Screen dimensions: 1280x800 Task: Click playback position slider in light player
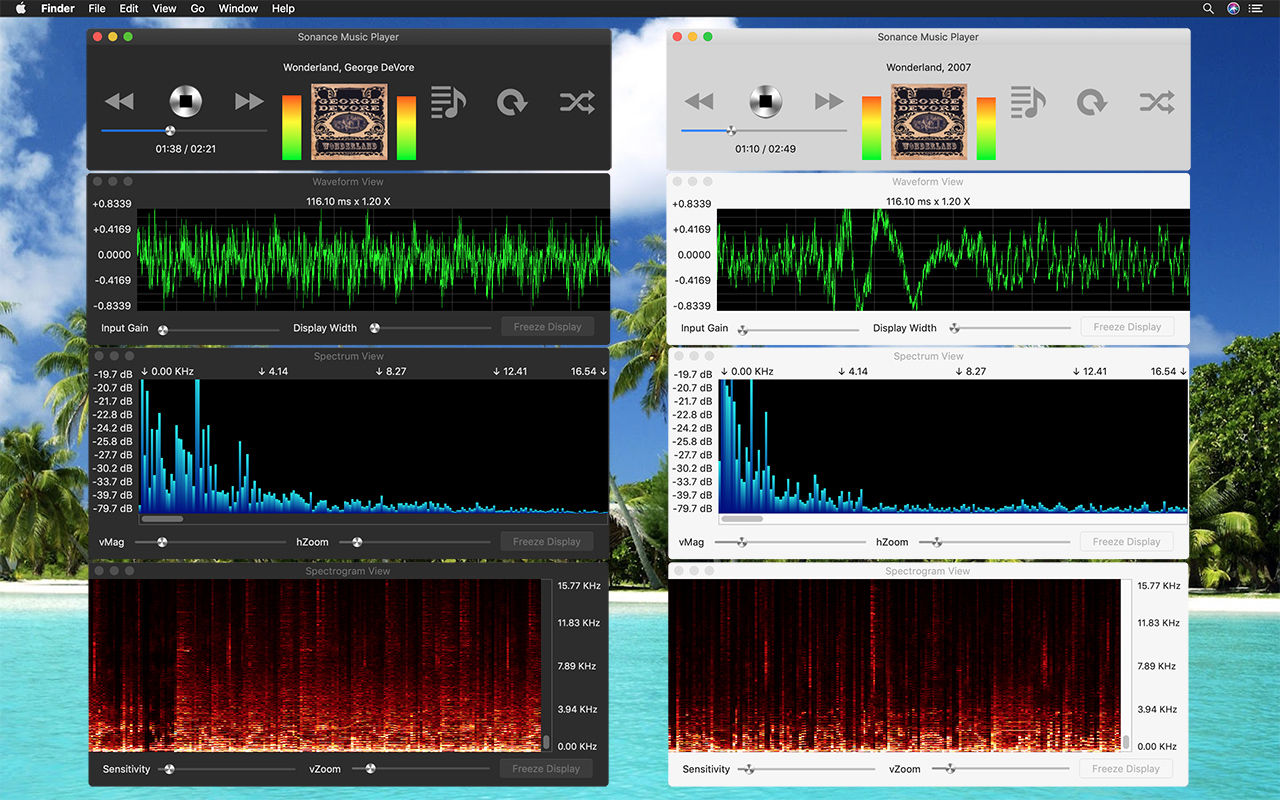[x=764, y=130]
